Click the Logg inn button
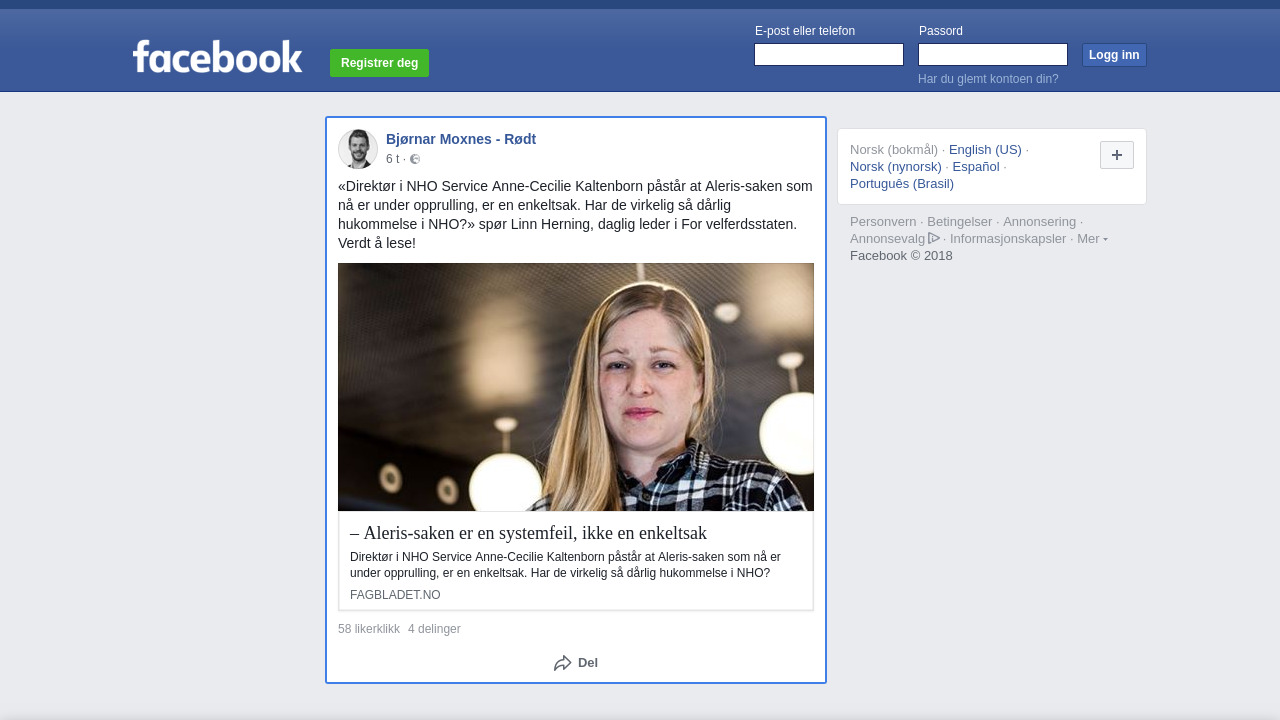The width and height of the screenshot is (1280, 720). 1114,55
